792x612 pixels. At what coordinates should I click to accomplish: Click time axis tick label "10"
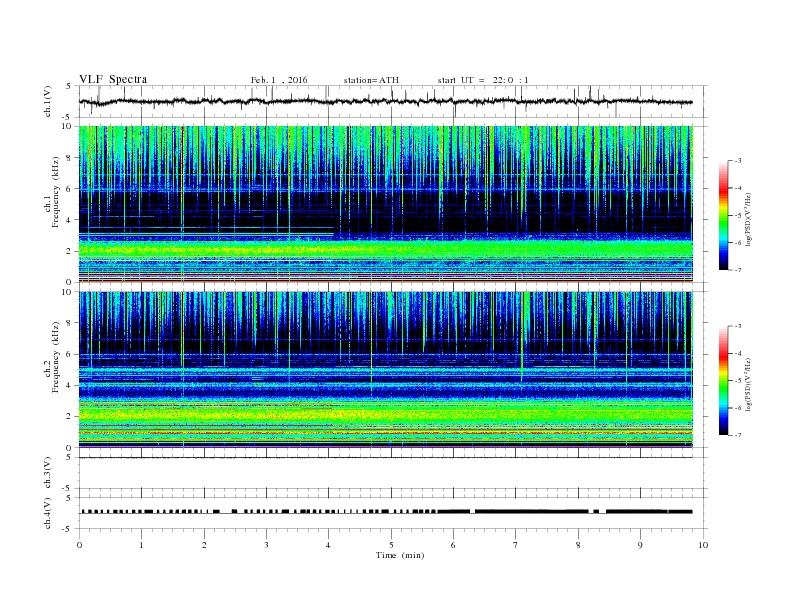[703, 545]
